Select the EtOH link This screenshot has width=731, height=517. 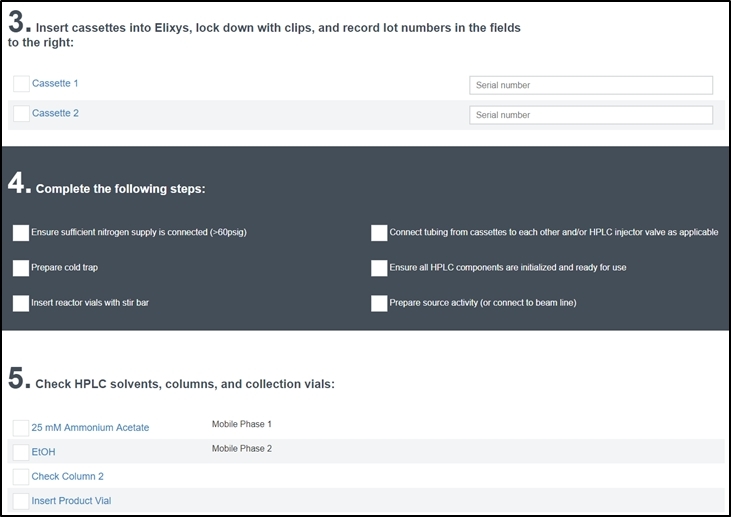coord(43,452)
